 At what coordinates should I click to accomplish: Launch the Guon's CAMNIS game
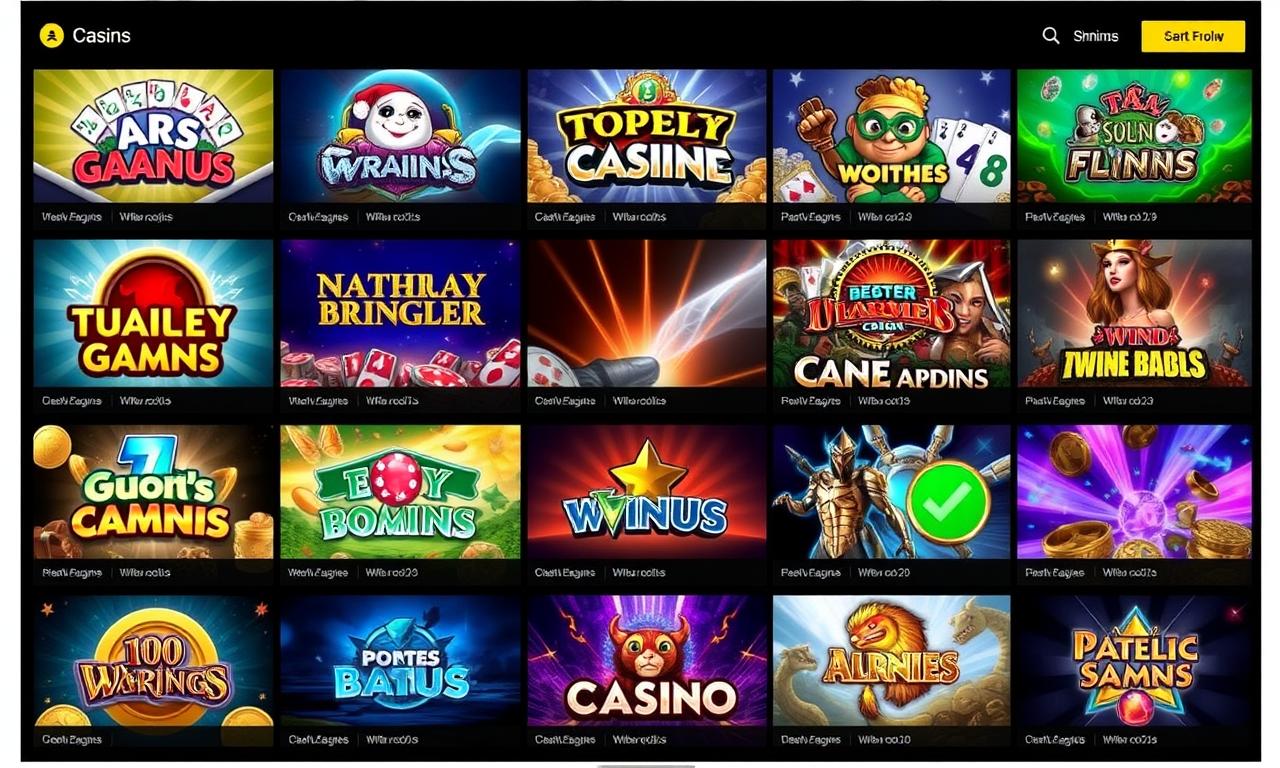click(153, 491)
